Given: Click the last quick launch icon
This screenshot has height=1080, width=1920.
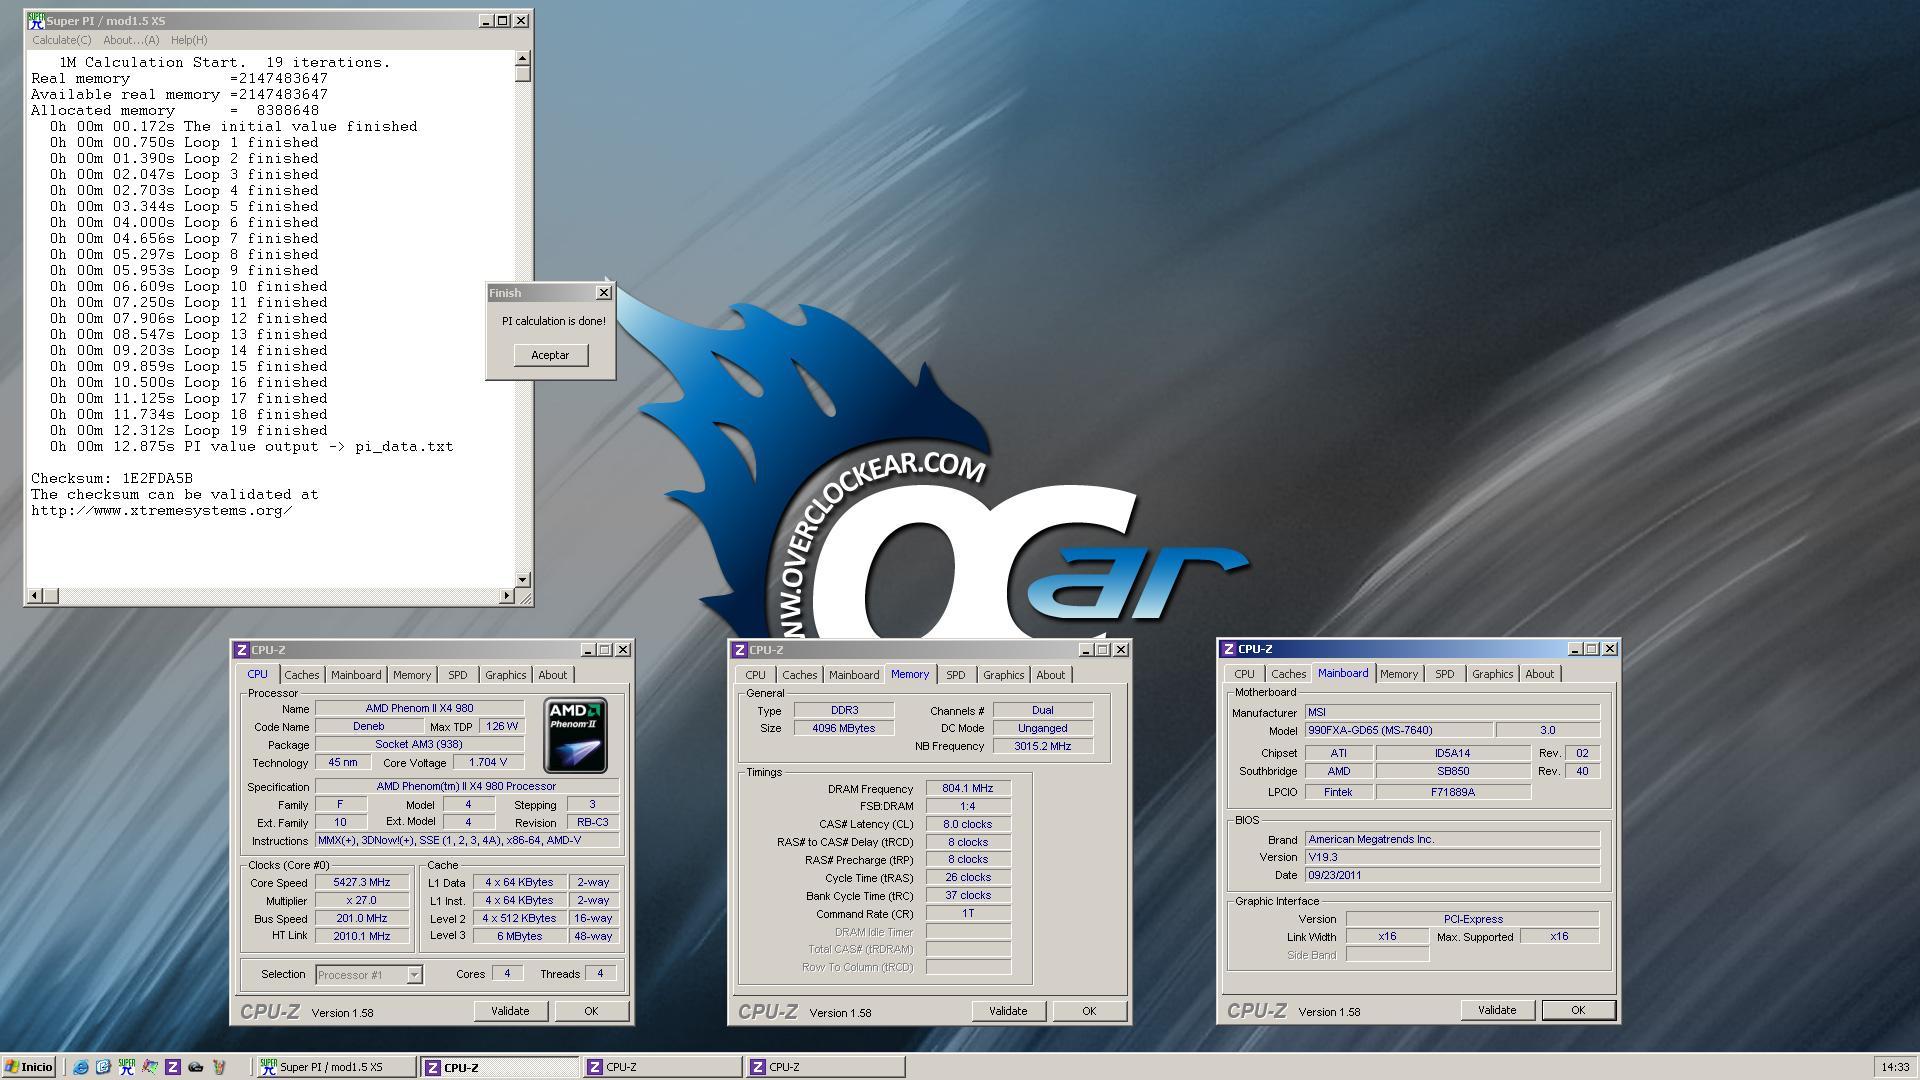Looking at the screenshot, I should click(x=219, y=1067).
